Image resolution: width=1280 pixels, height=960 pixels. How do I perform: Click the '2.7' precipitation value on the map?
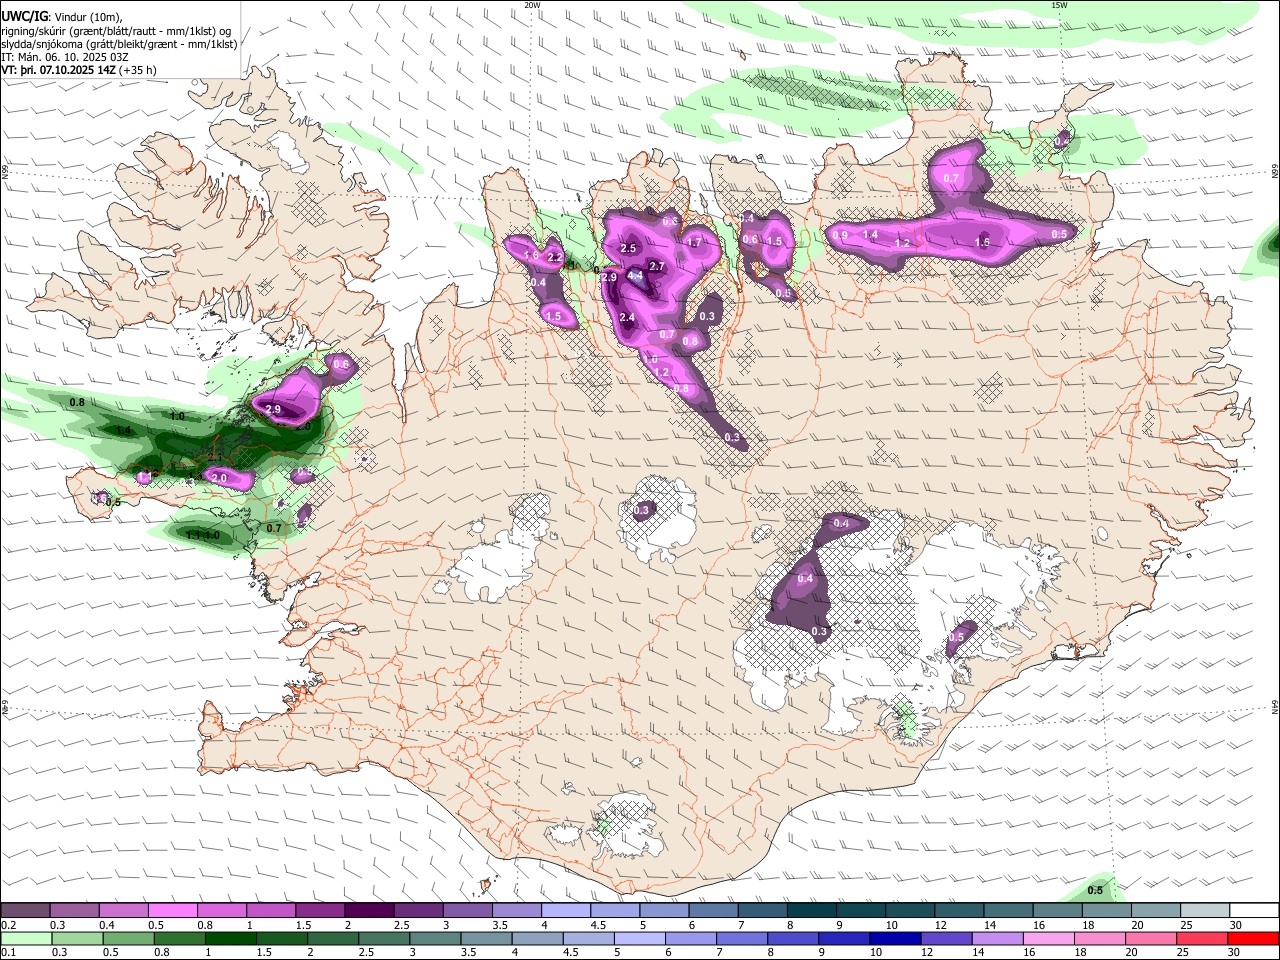click(657, 266)
